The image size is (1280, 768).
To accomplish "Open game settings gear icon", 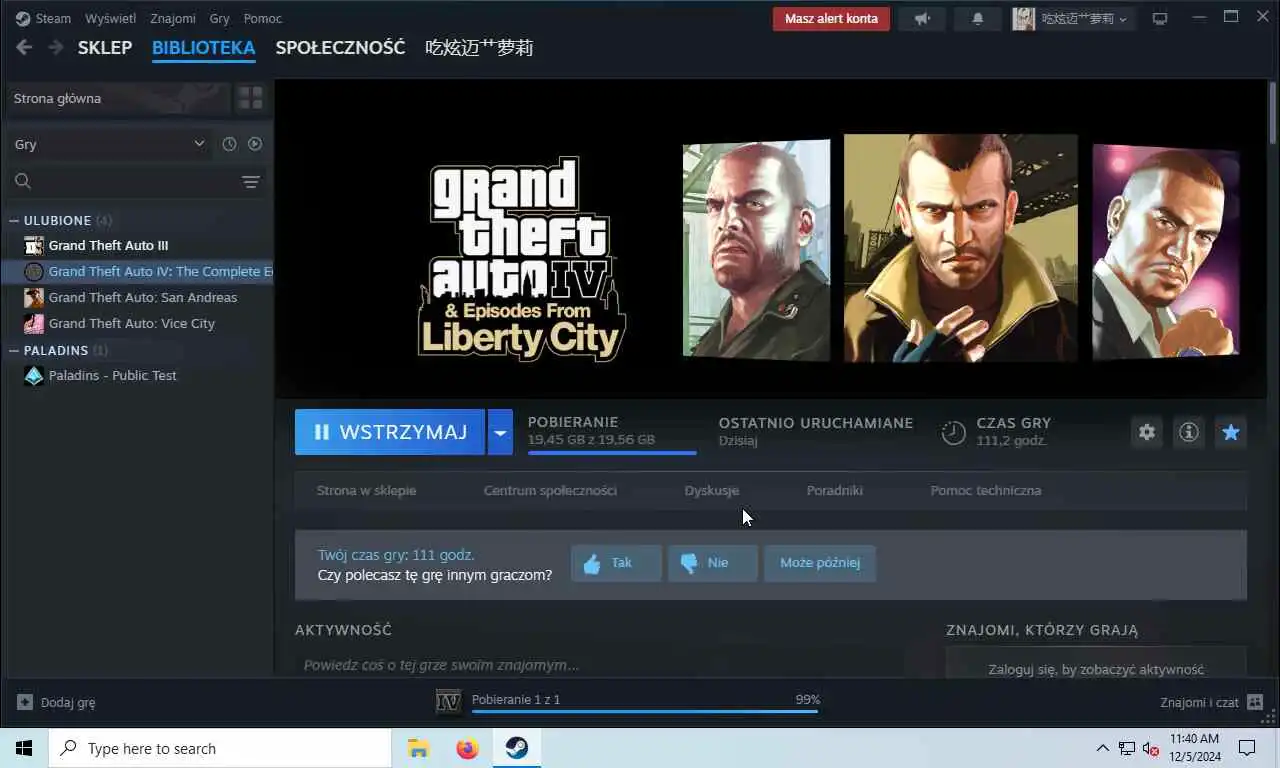I will click(x=1147, y=432).
